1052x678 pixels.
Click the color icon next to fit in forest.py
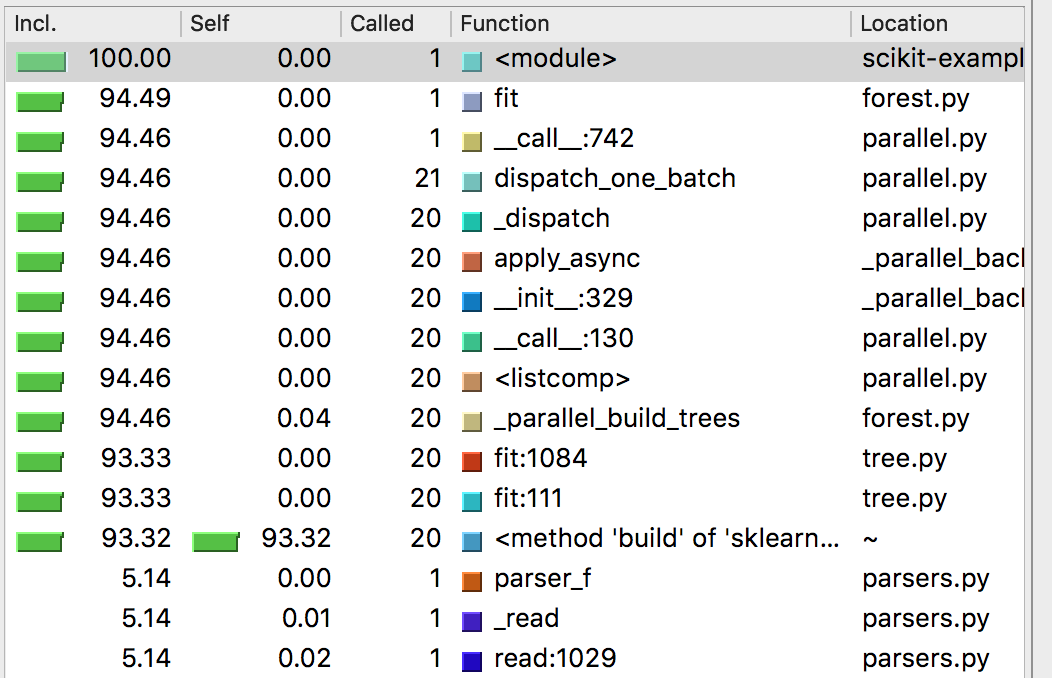coord(472,101)
